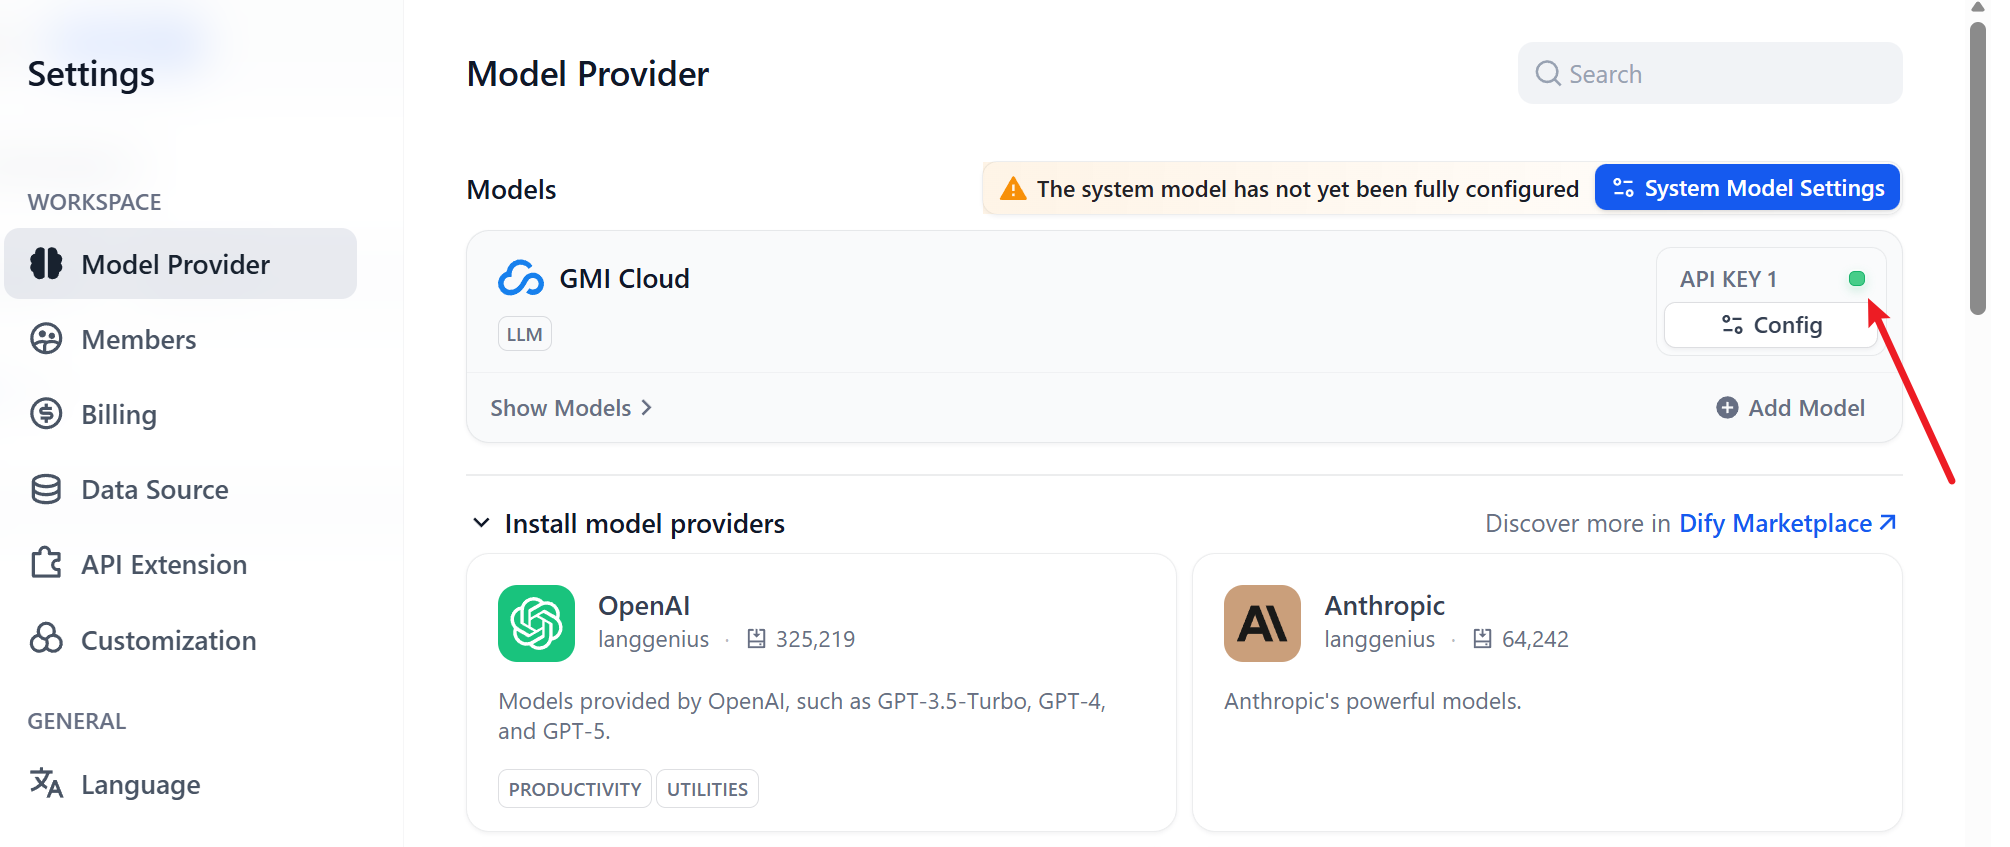Screen dimensions: 2010x847
Task: Click the API Extension puzzle icon
Action: click(x=46, y=563)
